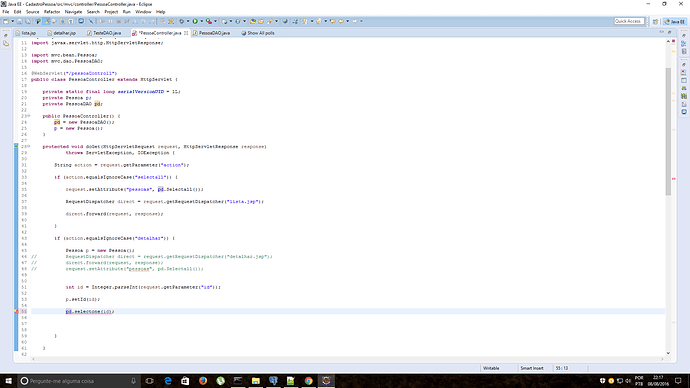Open the Windows Start menu

(x=8, y=381)
